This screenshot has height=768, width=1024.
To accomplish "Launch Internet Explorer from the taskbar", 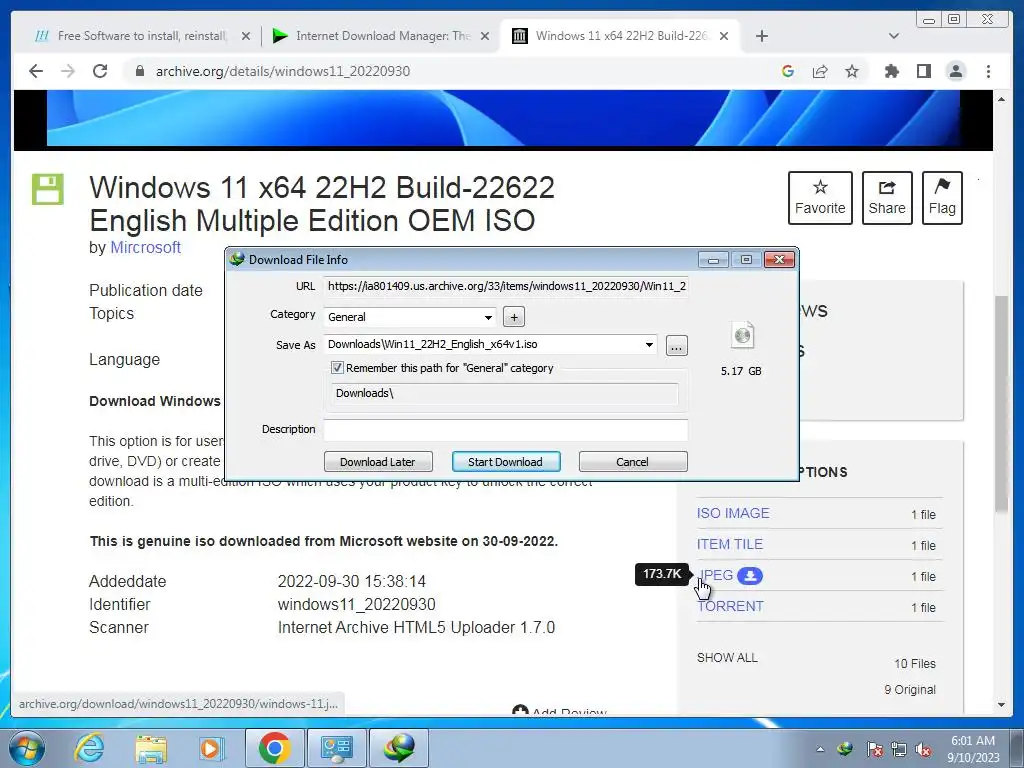I will [x=89, y=748].
